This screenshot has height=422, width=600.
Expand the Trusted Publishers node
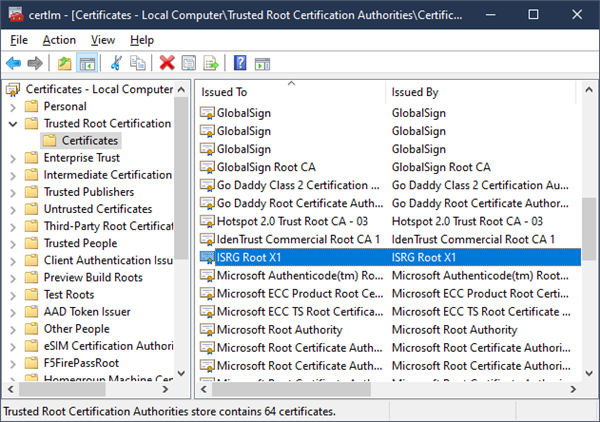13,192
